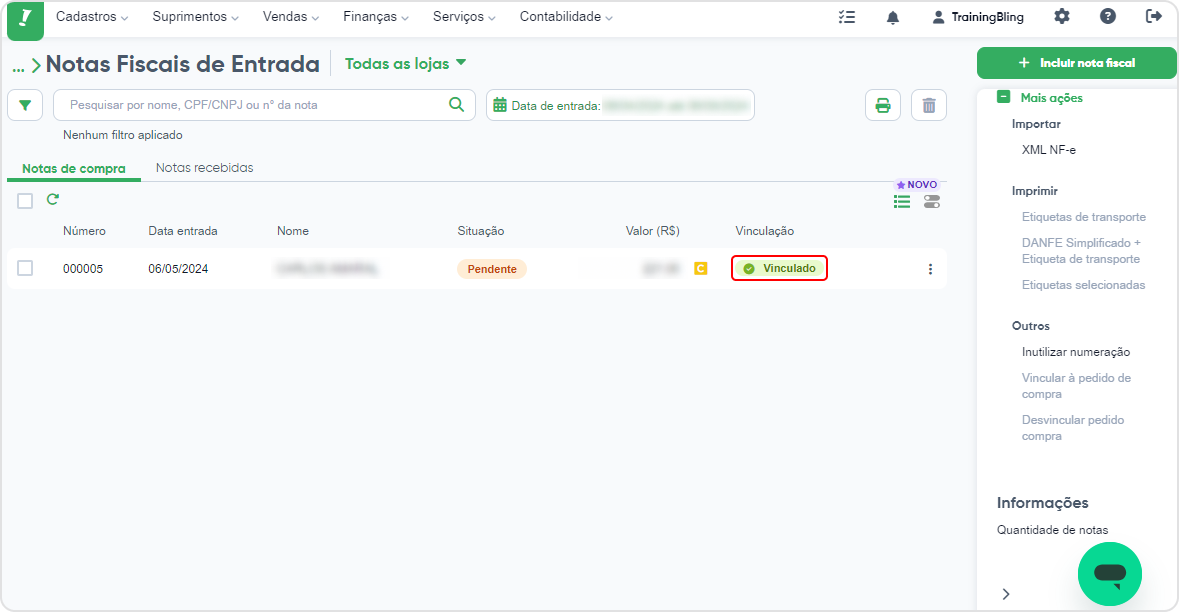Open the filter funnel icon
1179x612 pixels.
25,105
